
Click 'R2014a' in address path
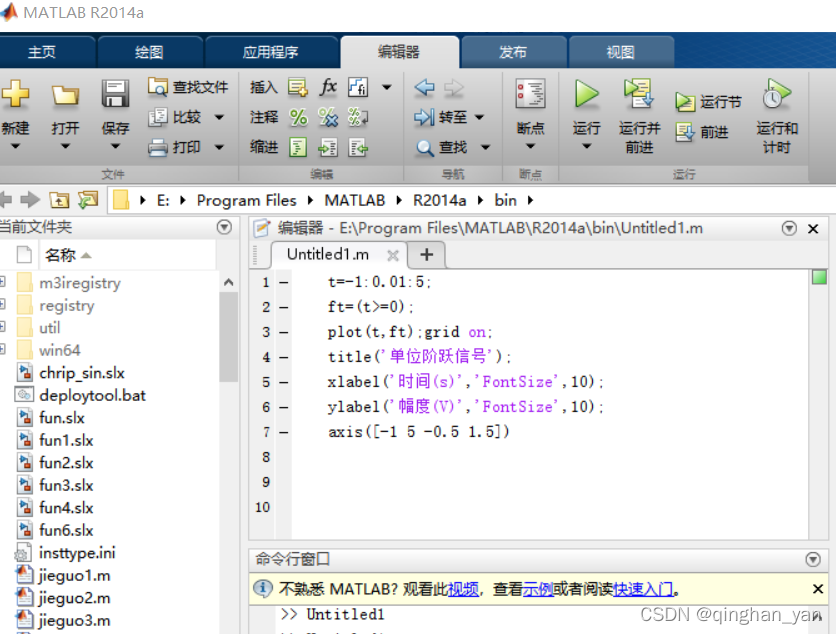point(439,200)
